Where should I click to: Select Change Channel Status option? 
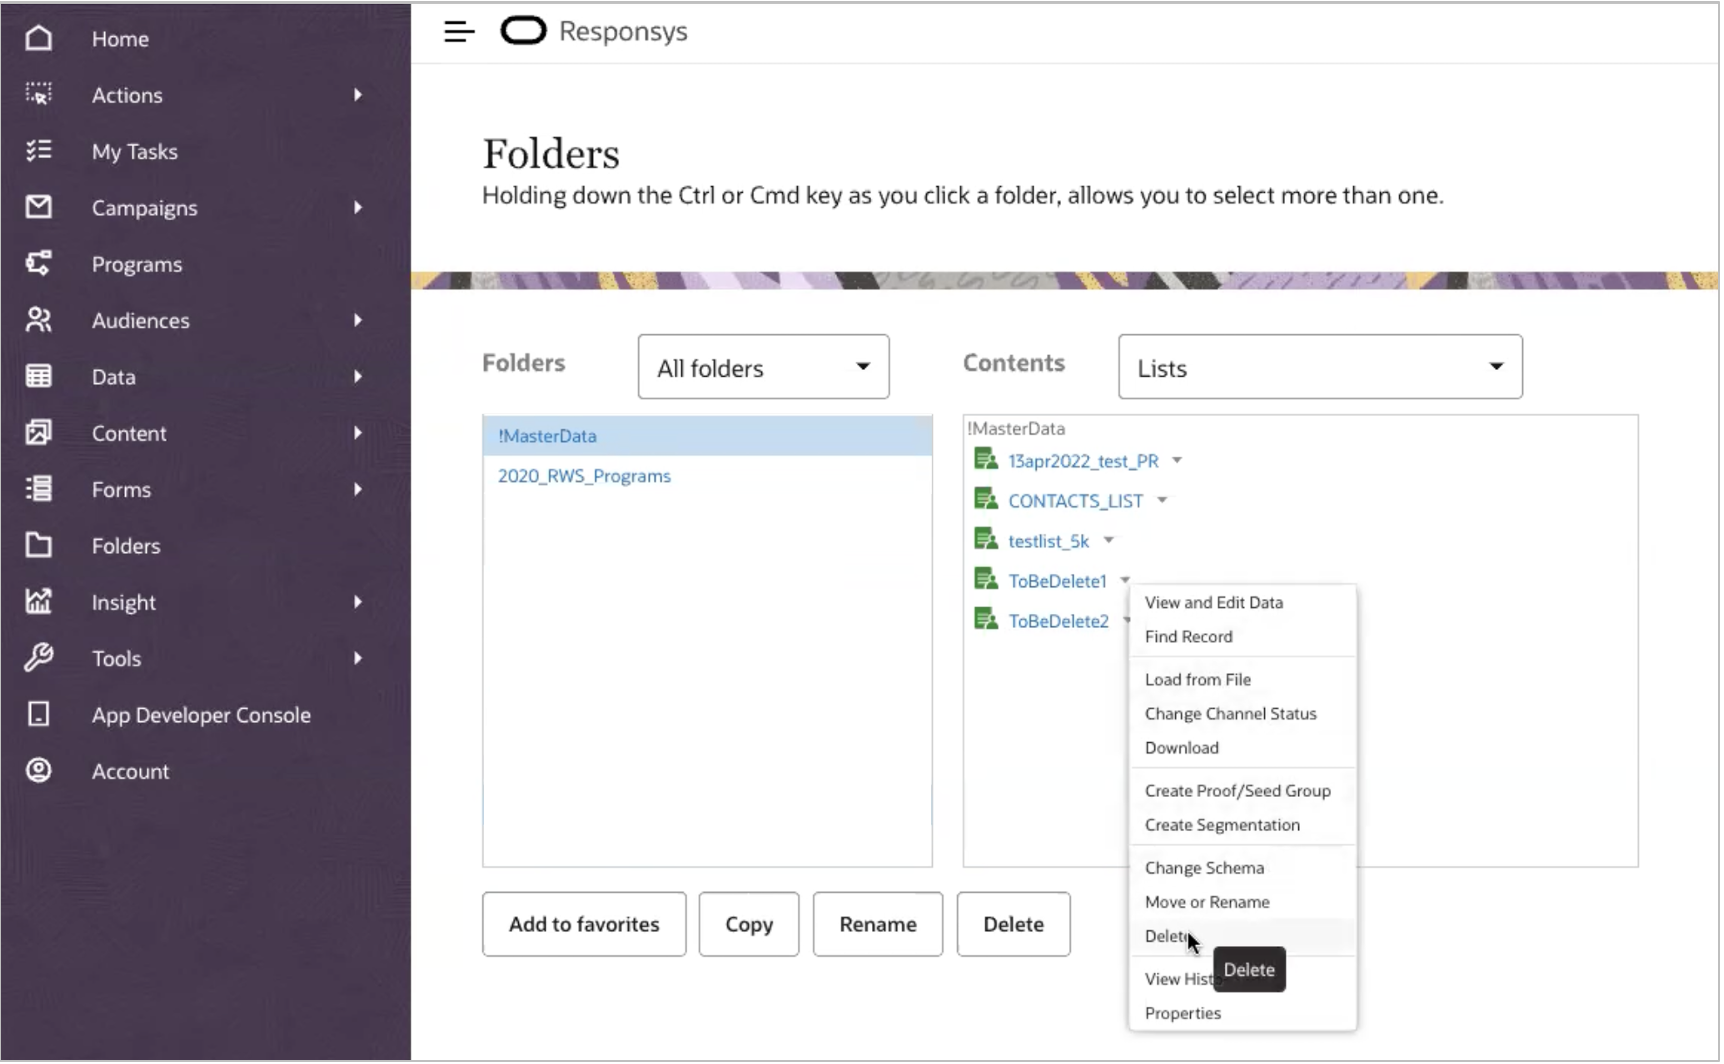click(x=1230, y=713)
